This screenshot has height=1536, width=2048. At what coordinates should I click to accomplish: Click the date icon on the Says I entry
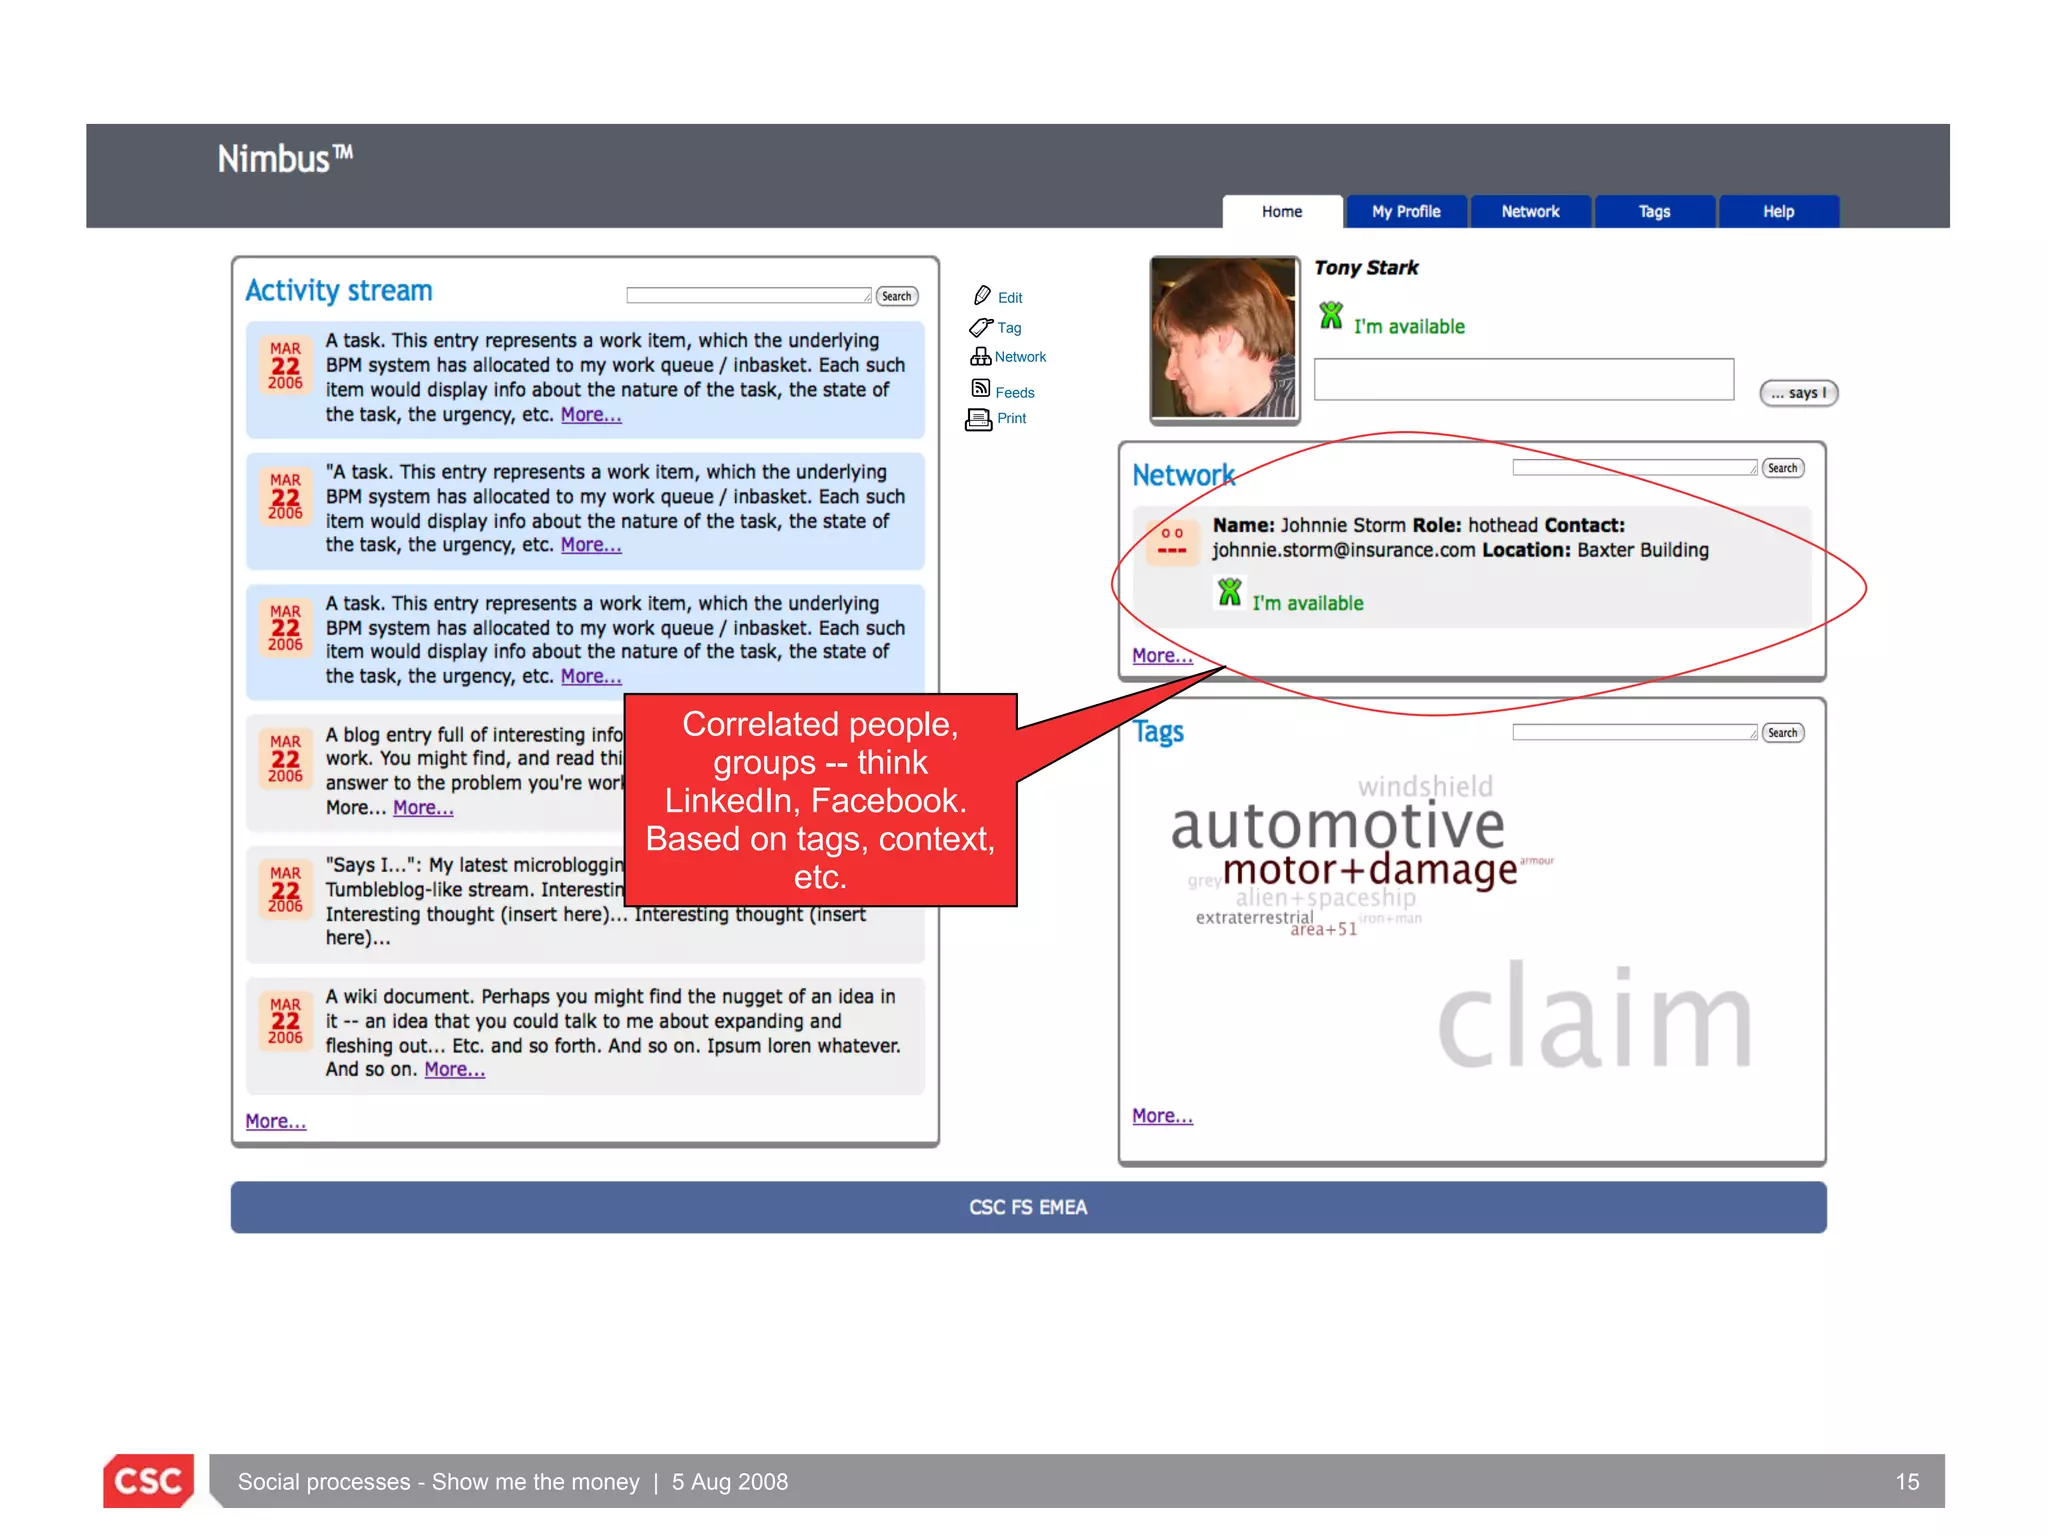click(285, 889)
